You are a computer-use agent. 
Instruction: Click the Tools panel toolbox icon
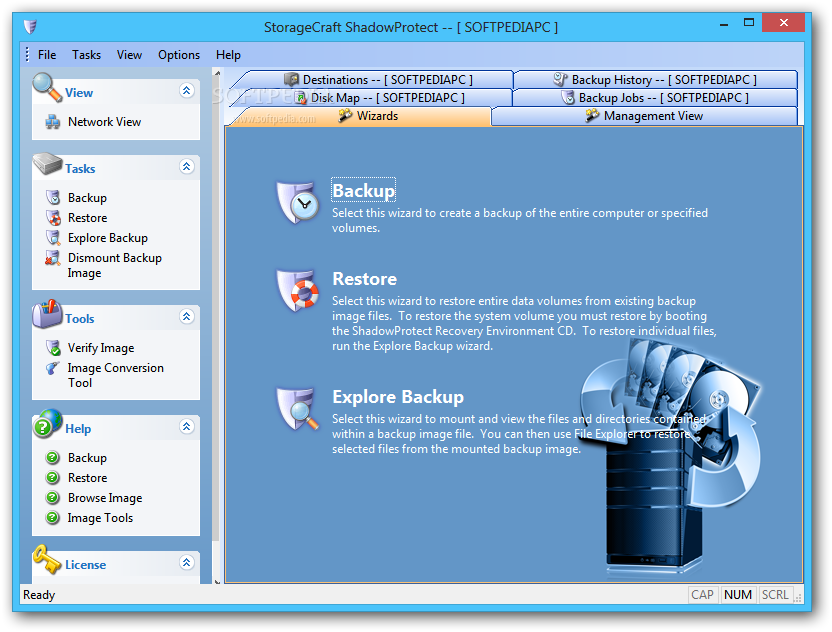(47, 313)
